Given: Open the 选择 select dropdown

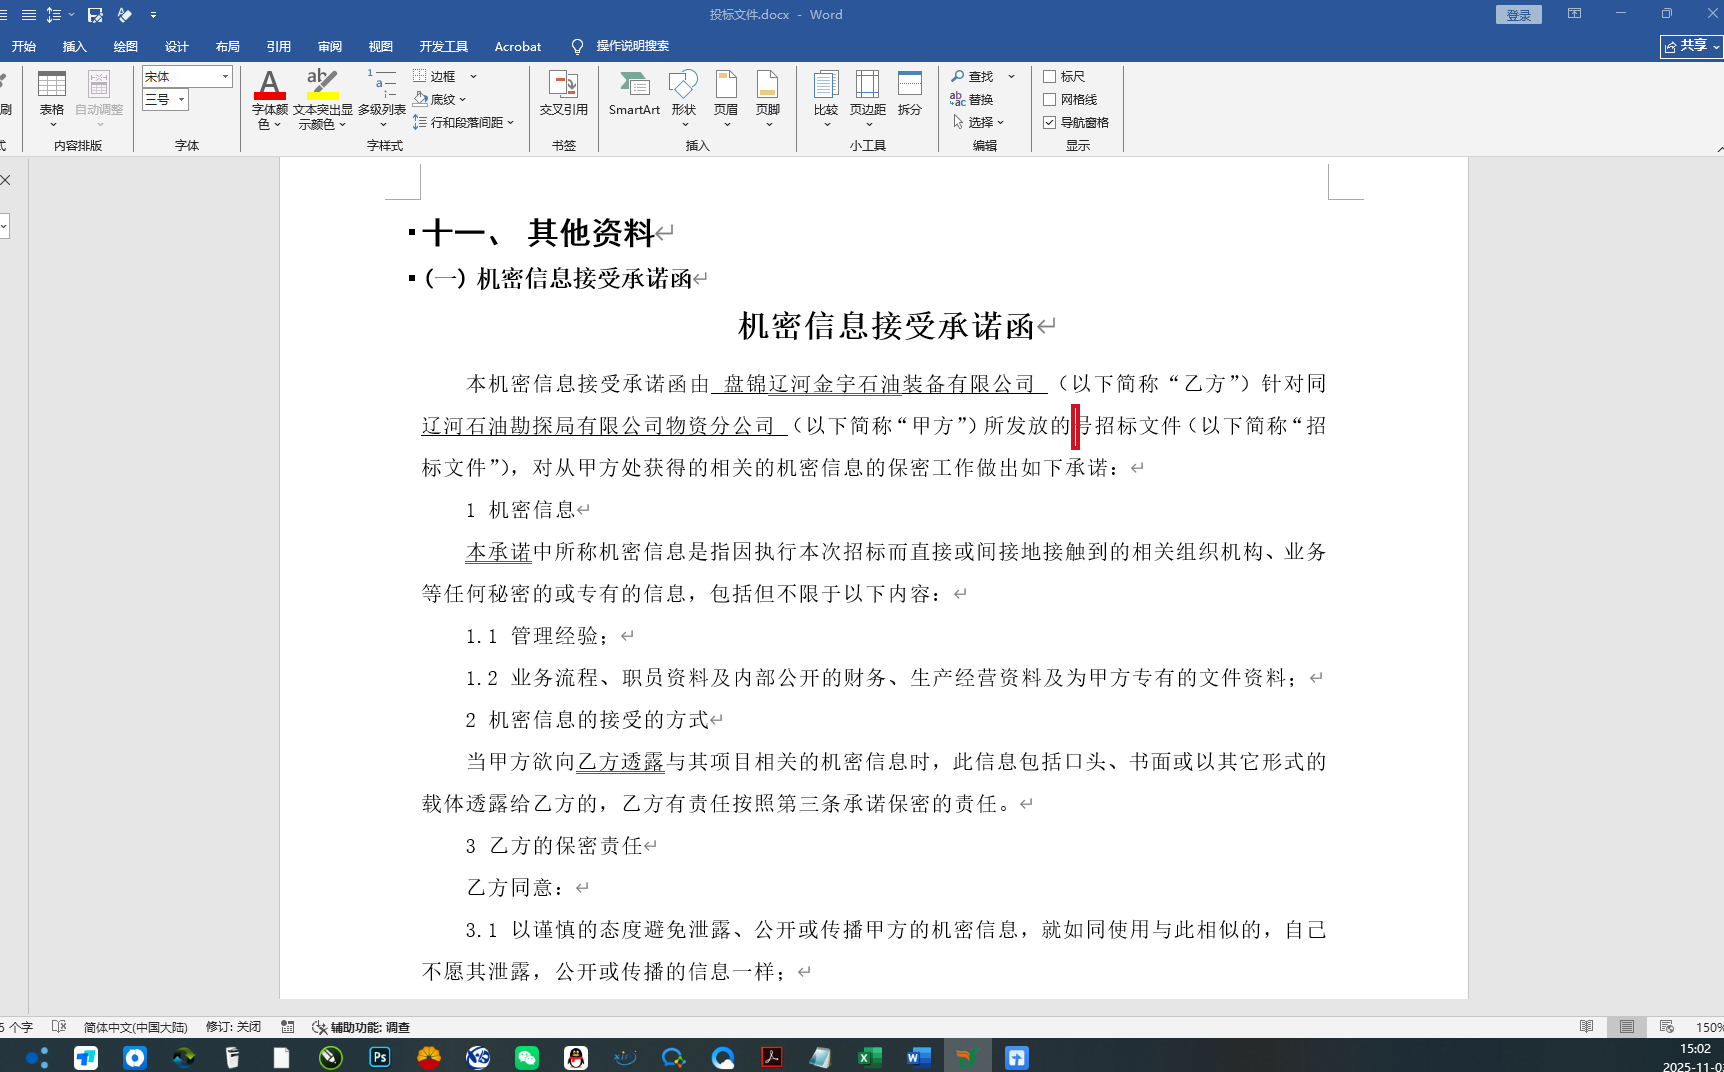Looking at the screenshot, I should point(978,122).
